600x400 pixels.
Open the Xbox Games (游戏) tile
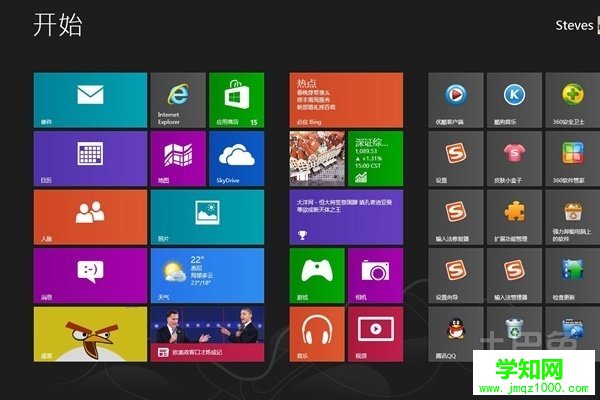317,276
